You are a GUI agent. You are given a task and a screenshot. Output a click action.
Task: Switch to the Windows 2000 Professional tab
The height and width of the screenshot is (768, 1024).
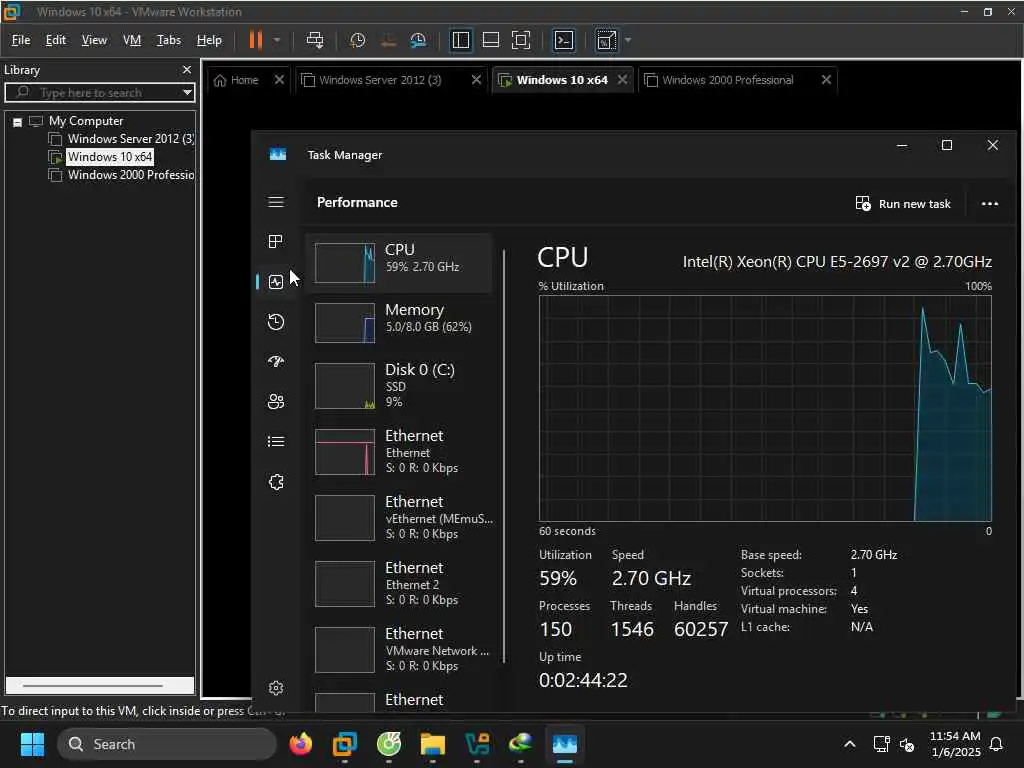(x=728, y=80)
